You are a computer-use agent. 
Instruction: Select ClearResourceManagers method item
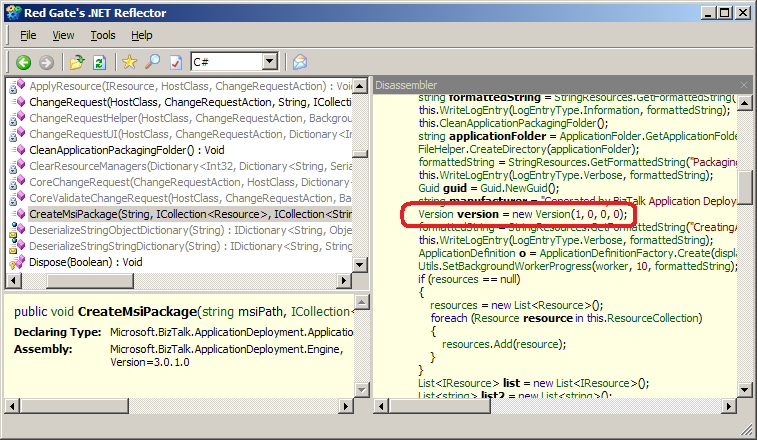tap(190, 166)
